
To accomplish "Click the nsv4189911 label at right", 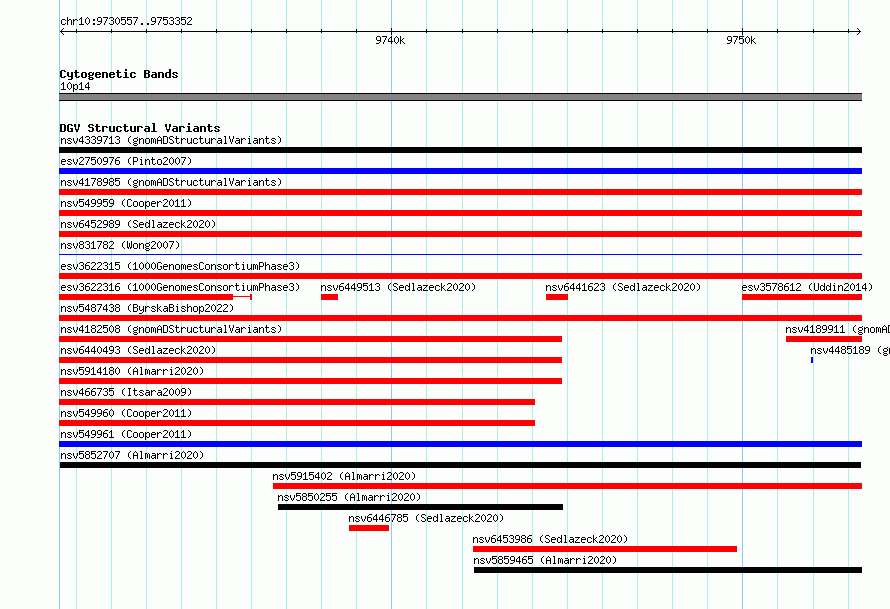I will coord(837,329).
